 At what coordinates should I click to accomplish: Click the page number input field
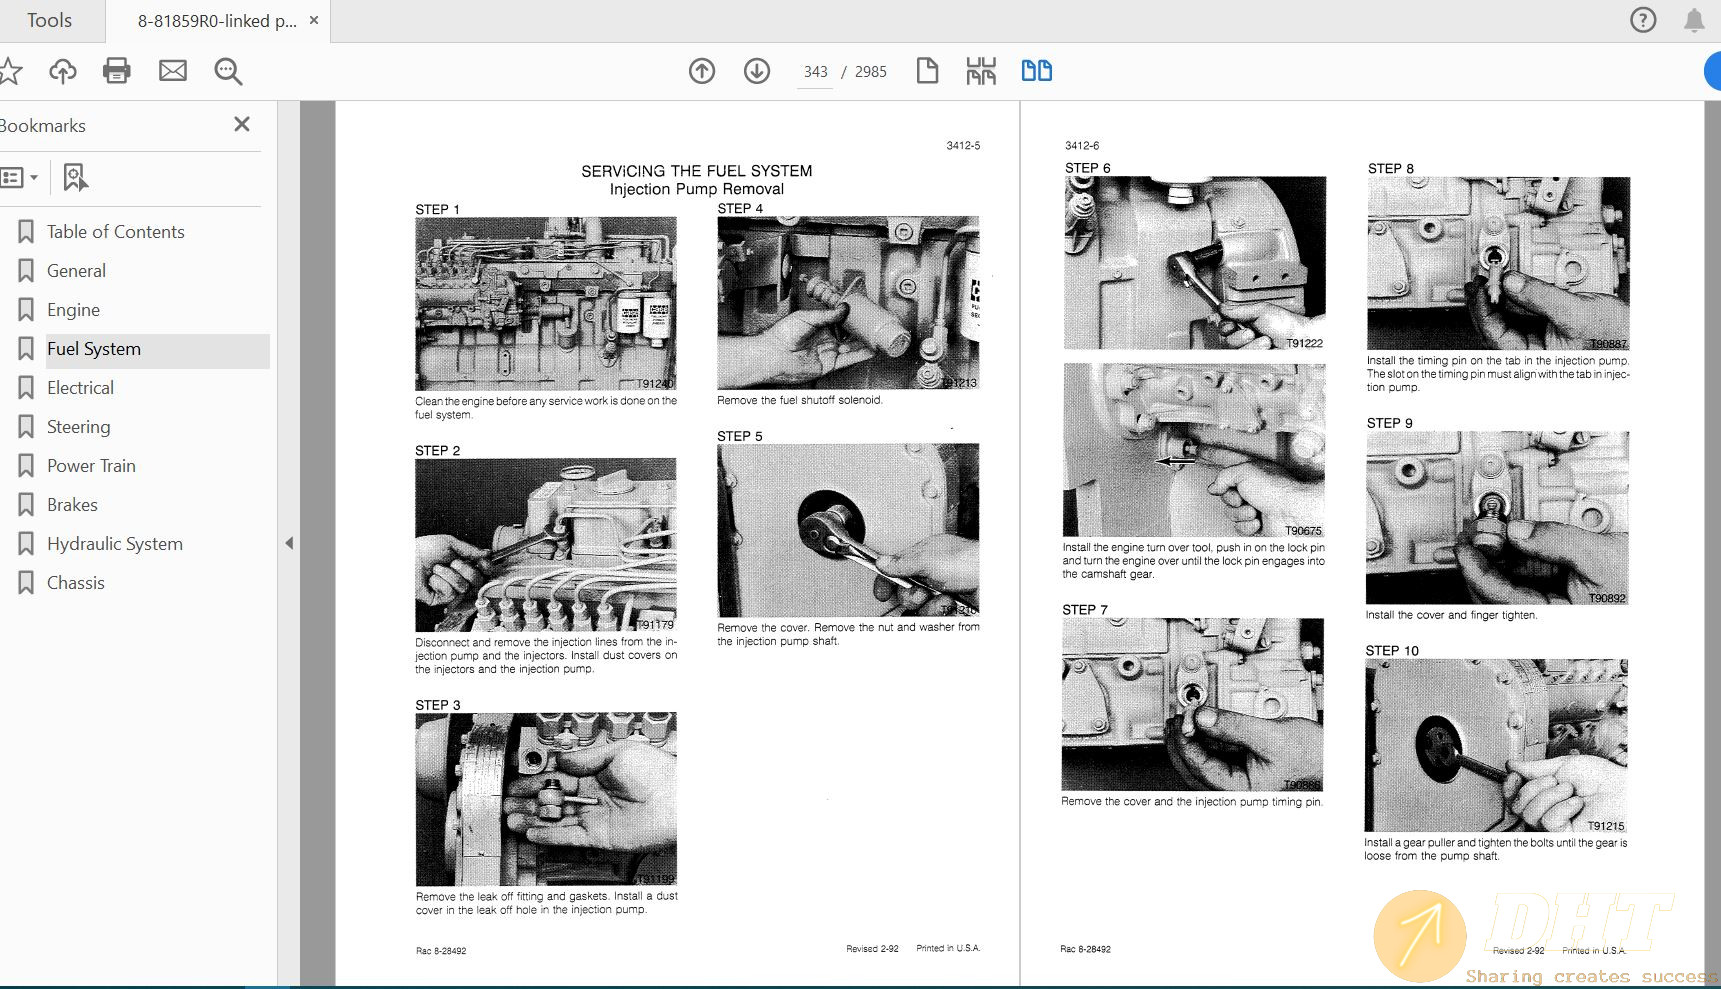pyautogui.click(x=815, y=72)
